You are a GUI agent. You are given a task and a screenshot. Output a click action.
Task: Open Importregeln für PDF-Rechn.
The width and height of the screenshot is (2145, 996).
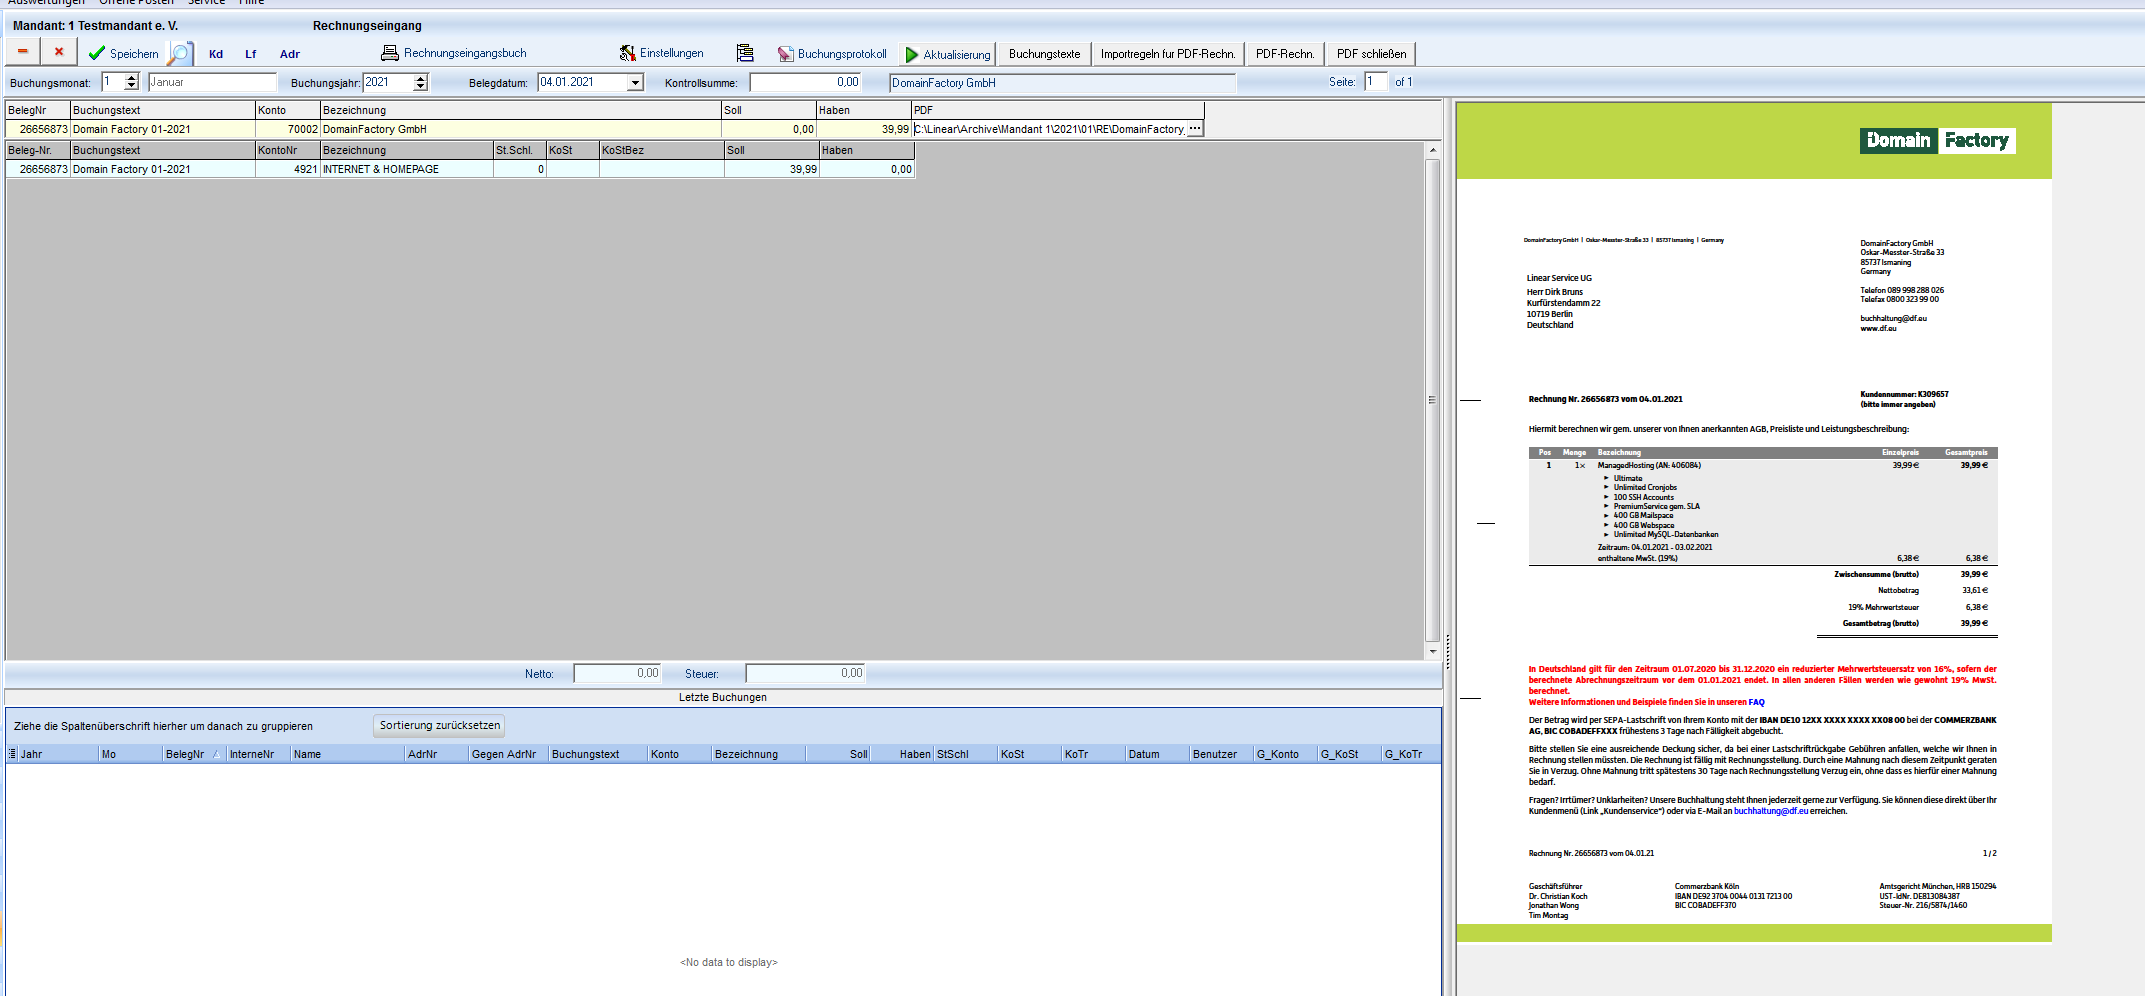coord(1168,54)
